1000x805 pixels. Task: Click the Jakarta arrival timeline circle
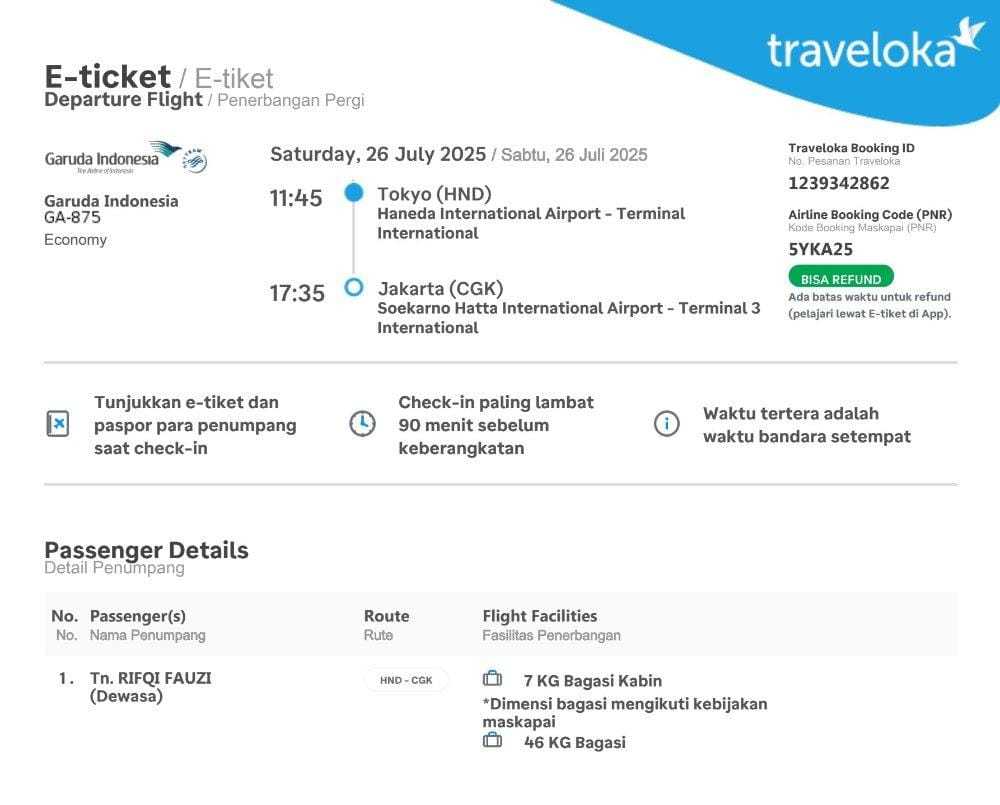353,288
